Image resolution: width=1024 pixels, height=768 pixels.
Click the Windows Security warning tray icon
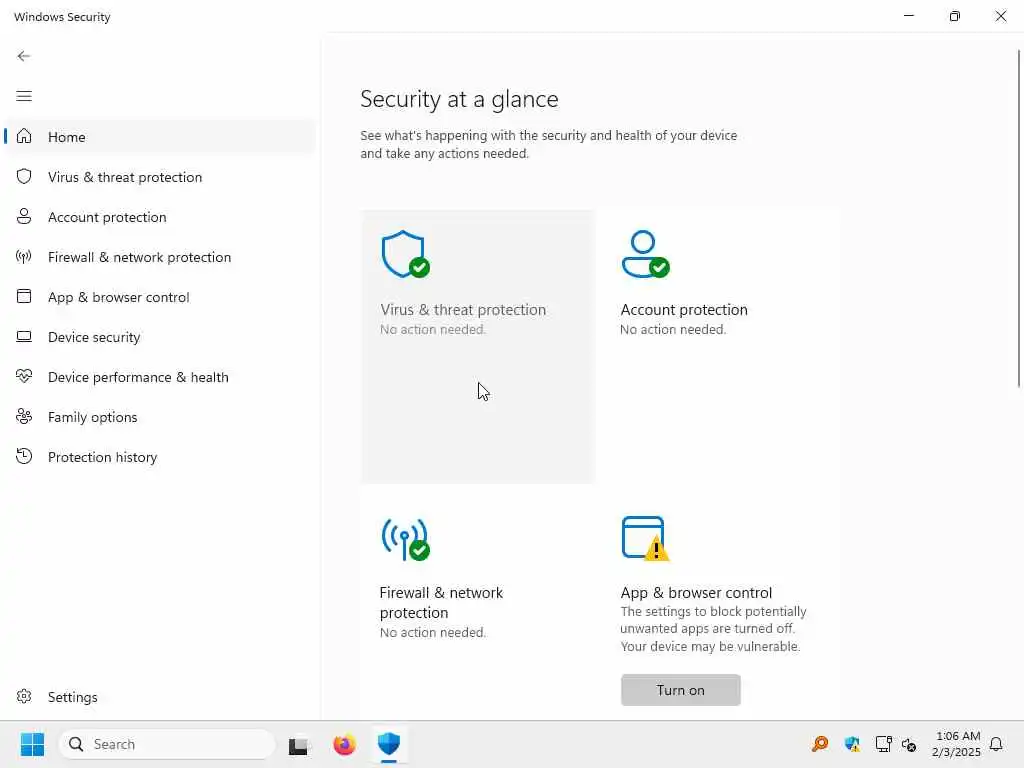(x=852, y=744)
